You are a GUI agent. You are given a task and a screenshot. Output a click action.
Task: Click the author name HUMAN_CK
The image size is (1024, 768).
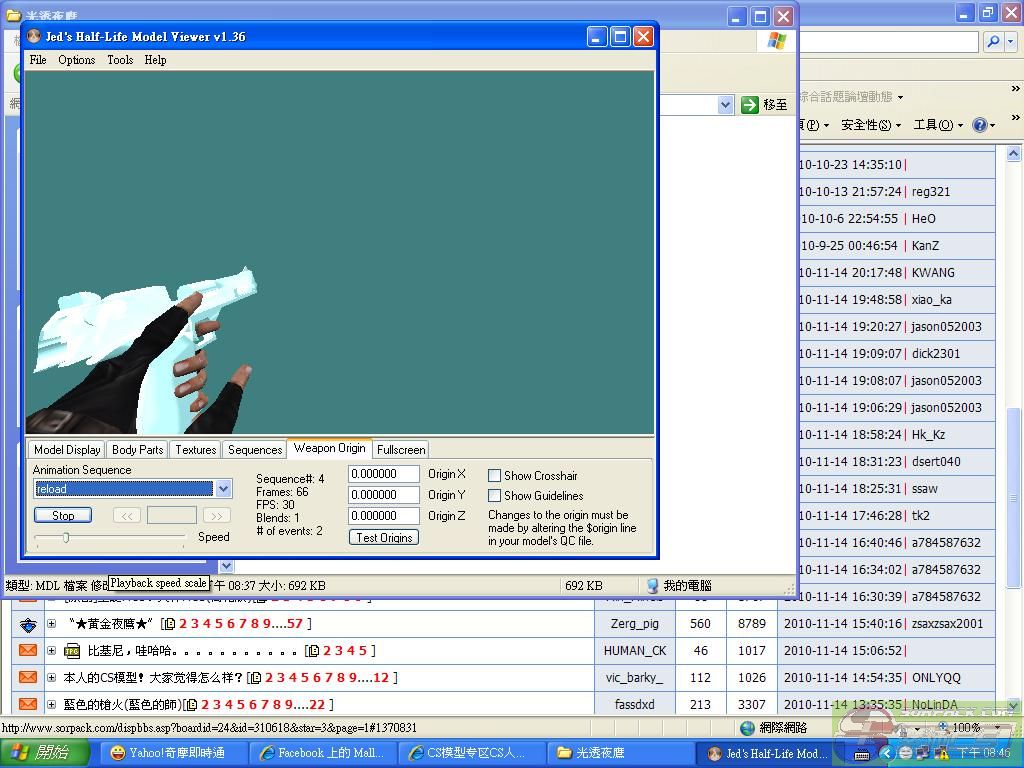[x=634, y=650]
